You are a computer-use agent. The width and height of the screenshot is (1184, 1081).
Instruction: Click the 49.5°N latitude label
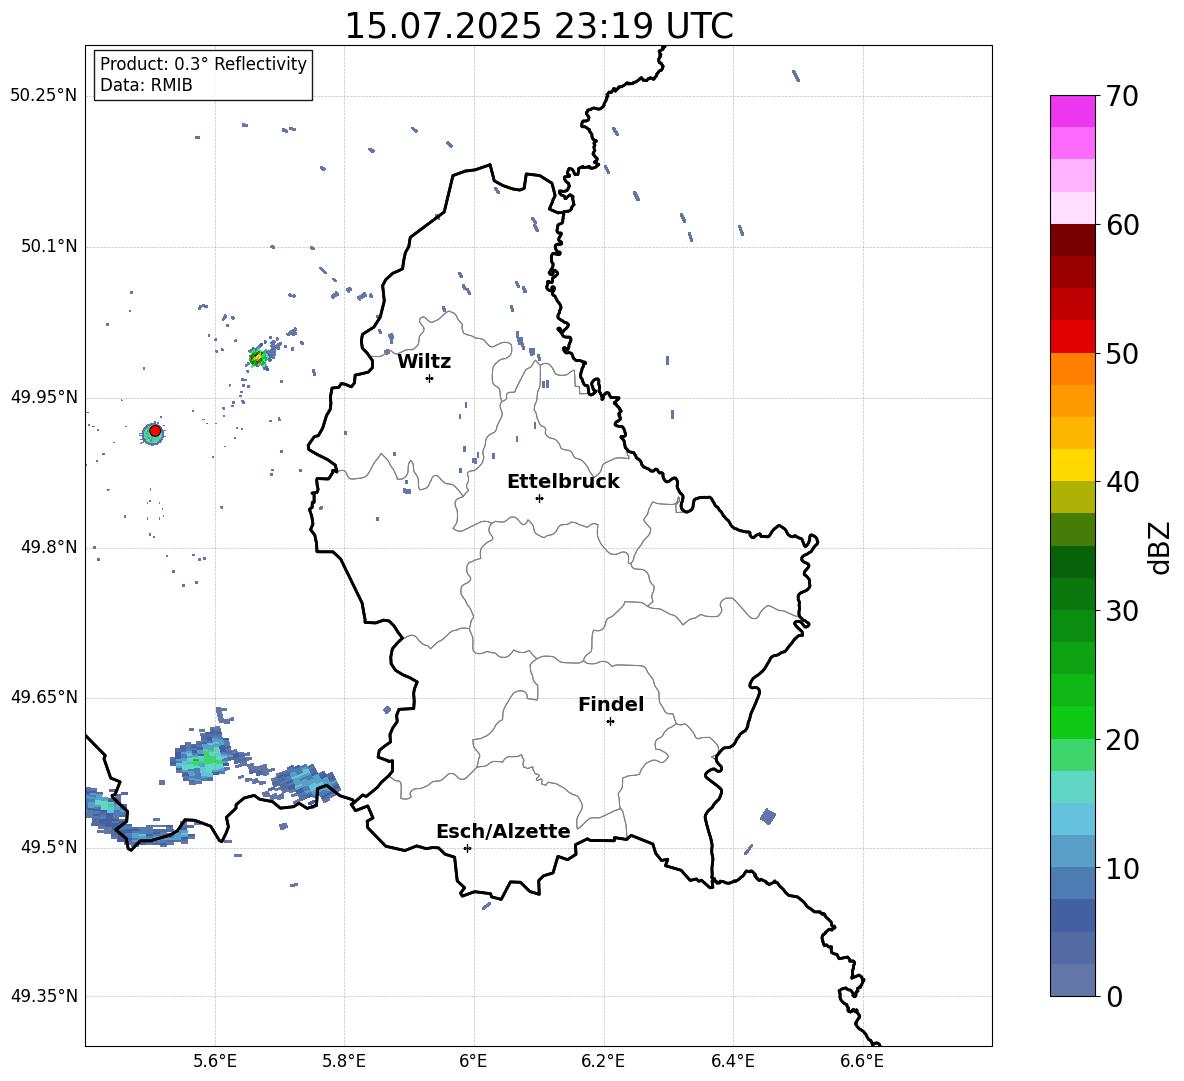pos(49,847)
